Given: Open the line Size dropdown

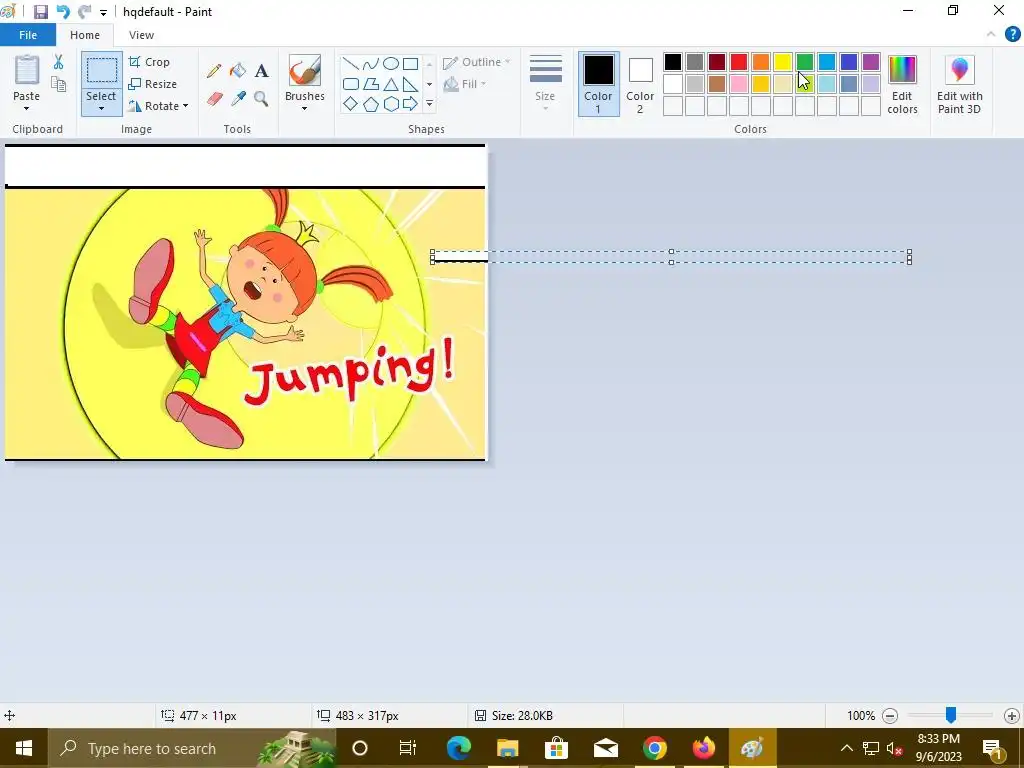Looking at the screenshot, I should click(x=545, y=82).
